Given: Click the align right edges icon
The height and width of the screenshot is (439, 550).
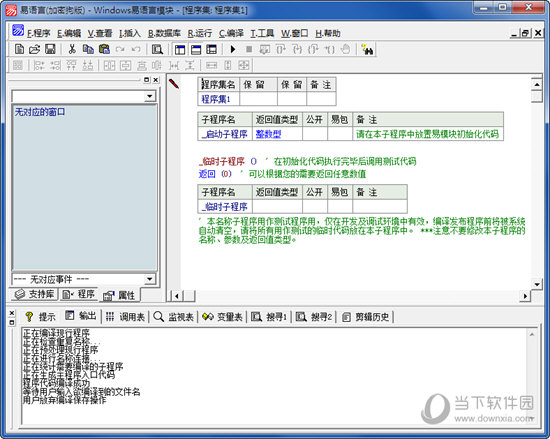Looking at the screenshot, I should tap(55, 65).
